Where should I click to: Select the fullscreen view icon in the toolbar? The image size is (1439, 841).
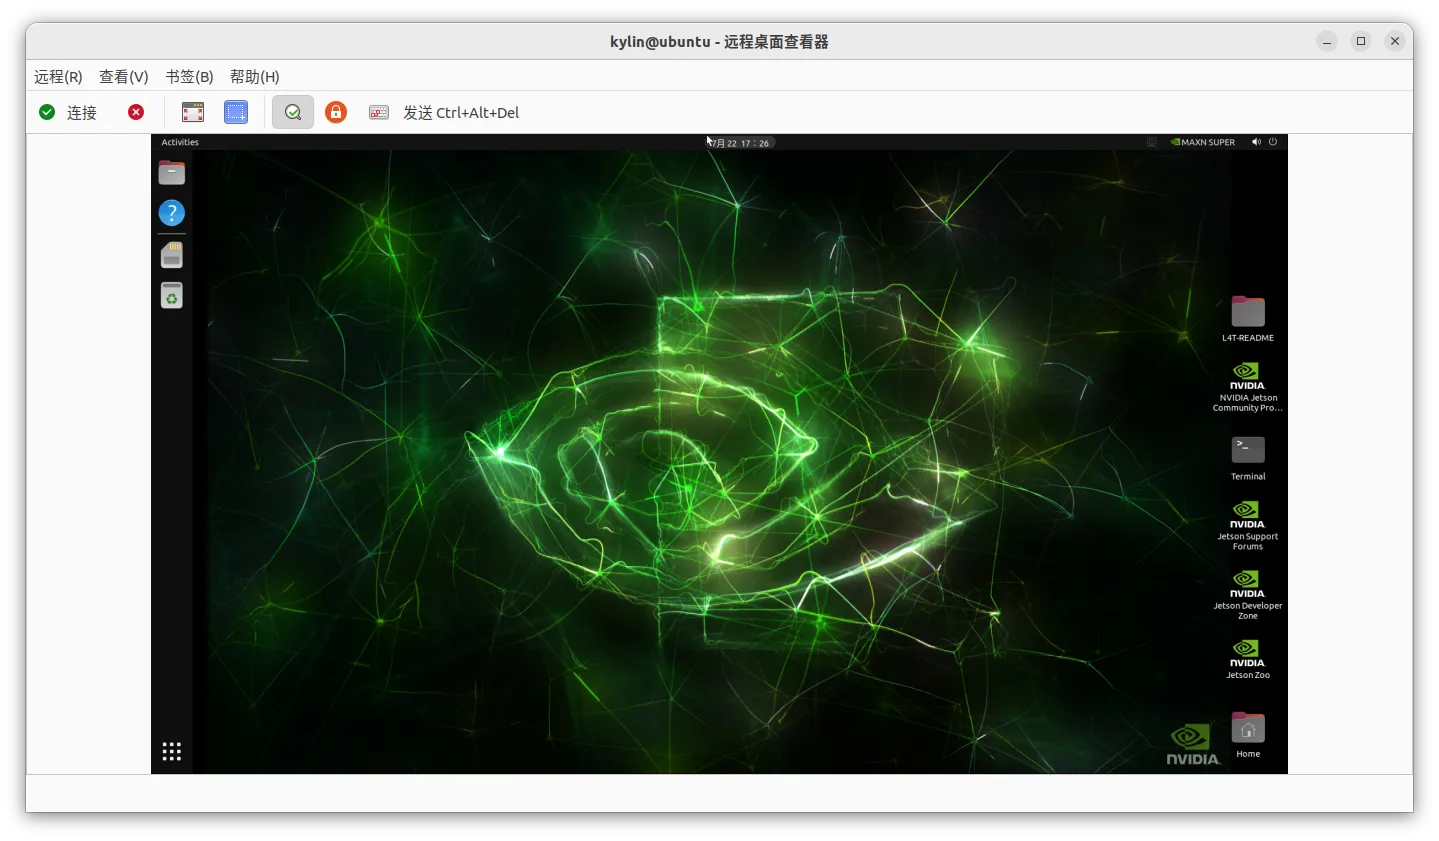coord(192,112)
